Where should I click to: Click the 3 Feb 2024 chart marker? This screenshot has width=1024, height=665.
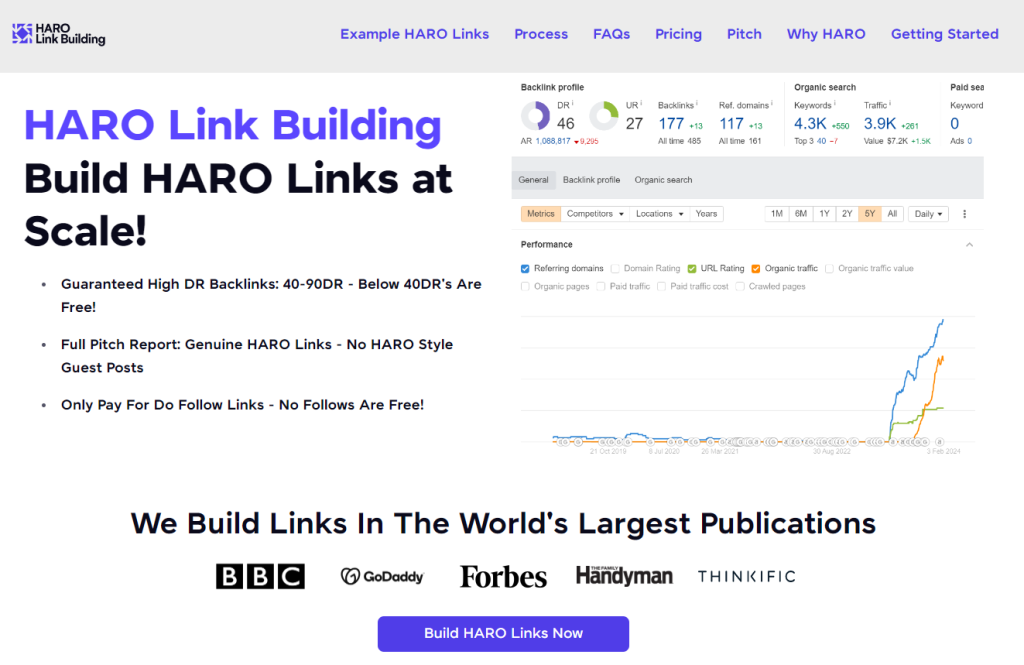tap(939, 441)
